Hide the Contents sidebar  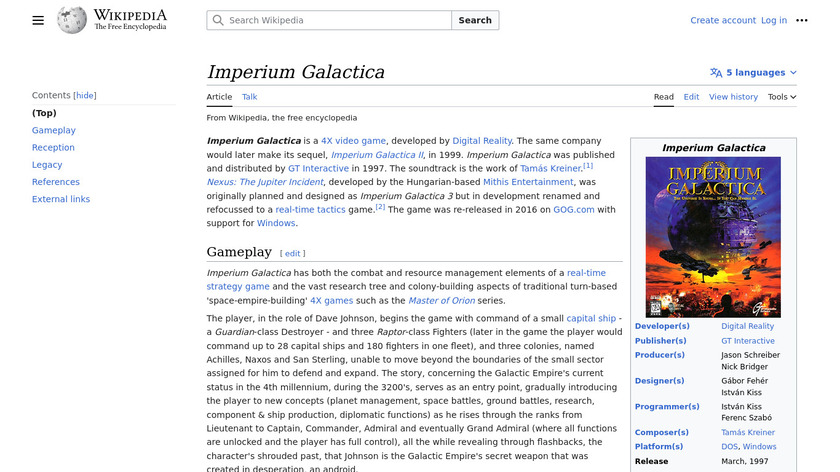(x=85, y=95)
